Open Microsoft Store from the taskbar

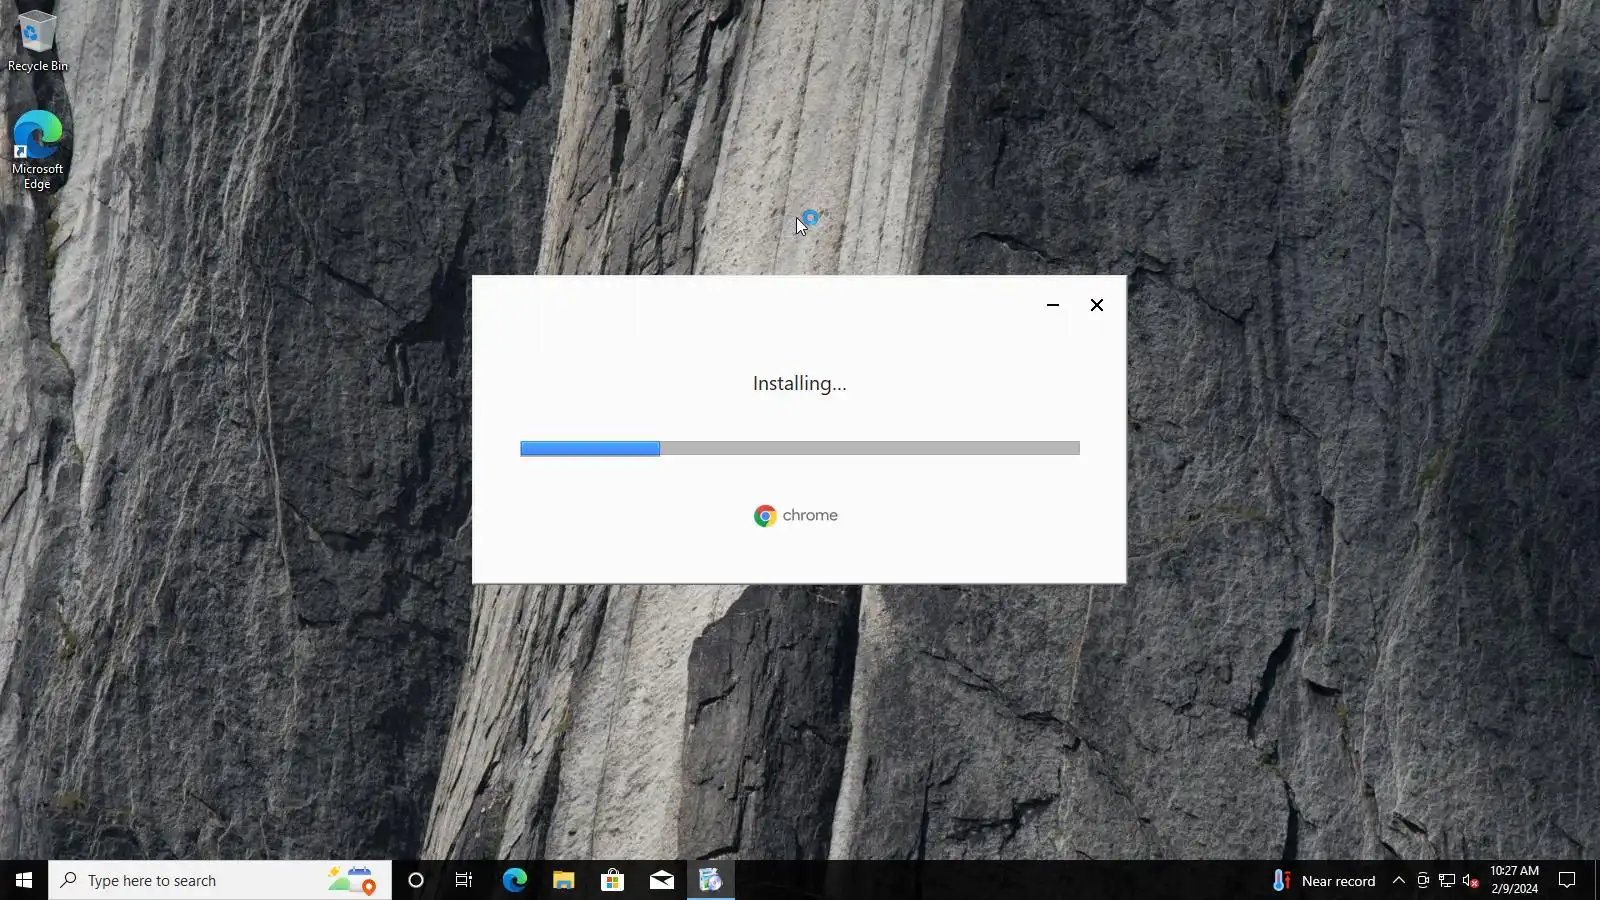tap(612, 880)
